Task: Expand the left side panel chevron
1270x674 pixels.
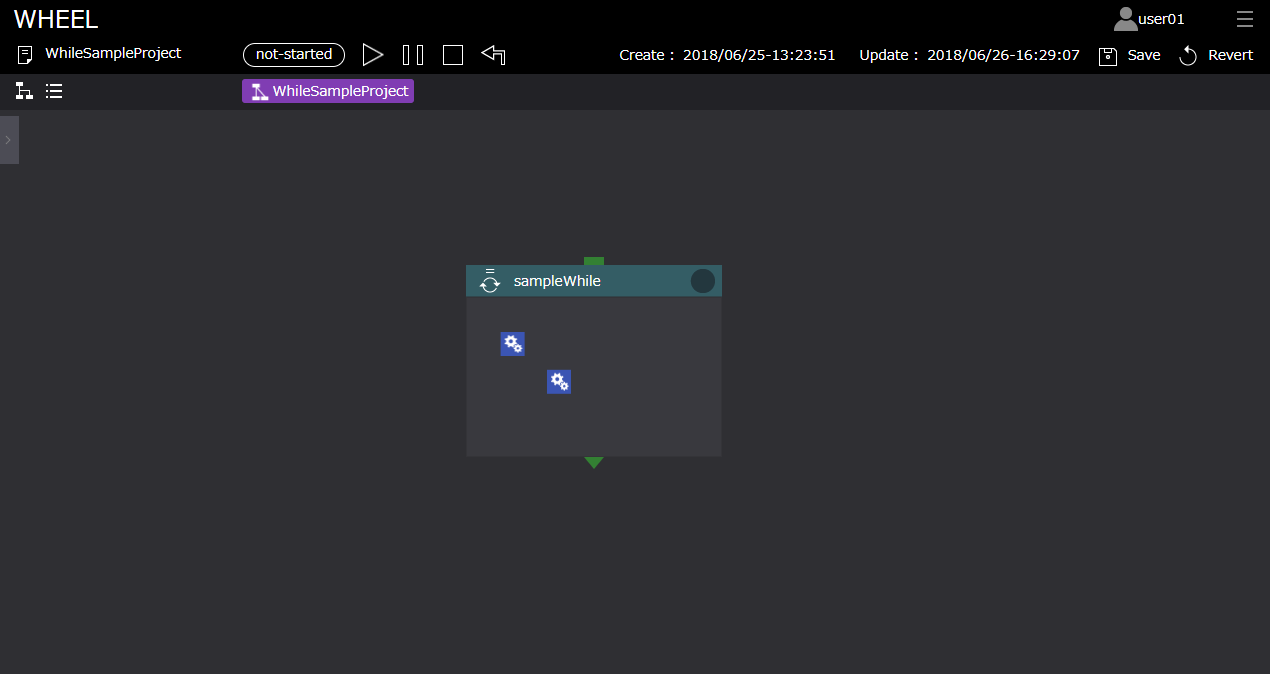Action: point(8,140)
